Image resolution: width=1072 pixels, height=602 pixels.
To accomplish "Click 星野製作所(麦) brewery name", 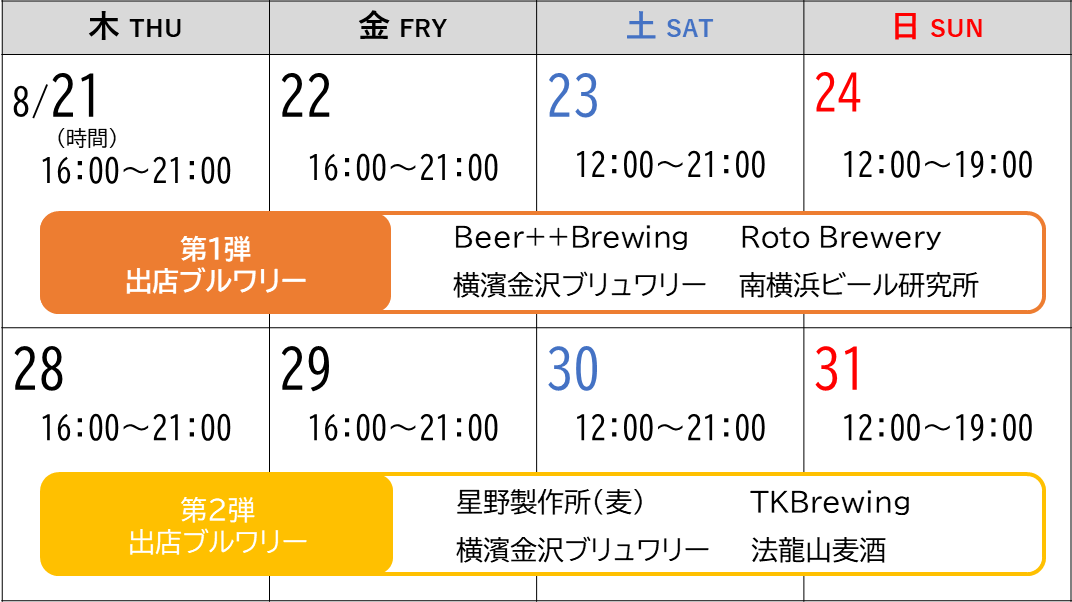I will (550, 501).
